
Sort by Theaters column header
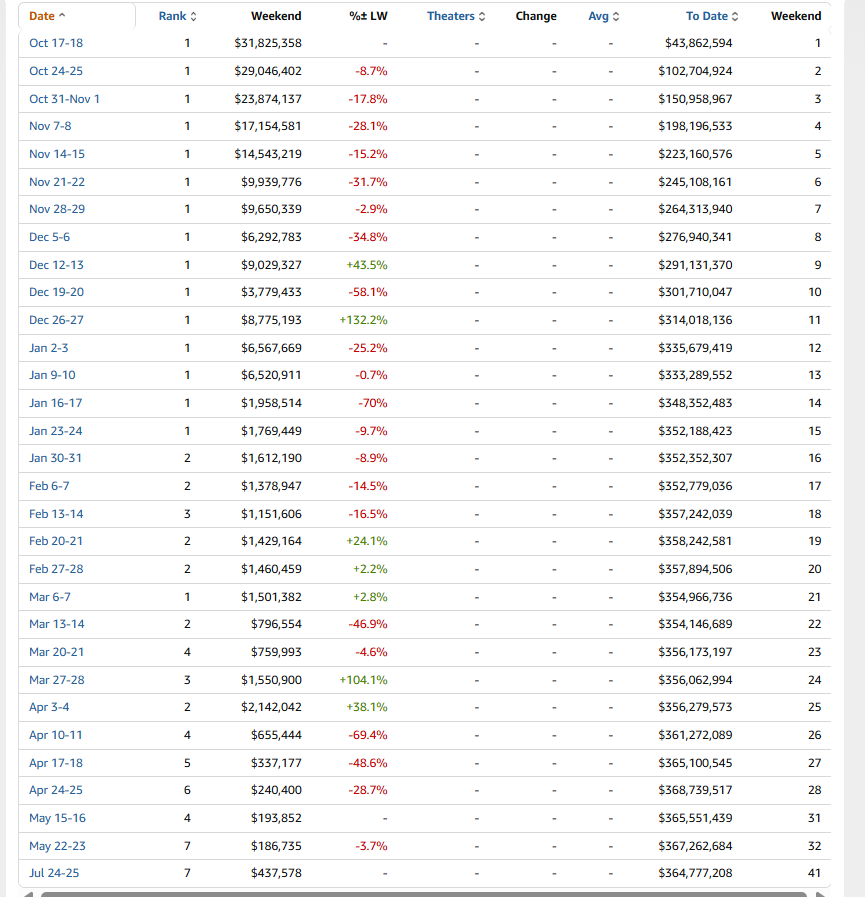click(451, 16)
